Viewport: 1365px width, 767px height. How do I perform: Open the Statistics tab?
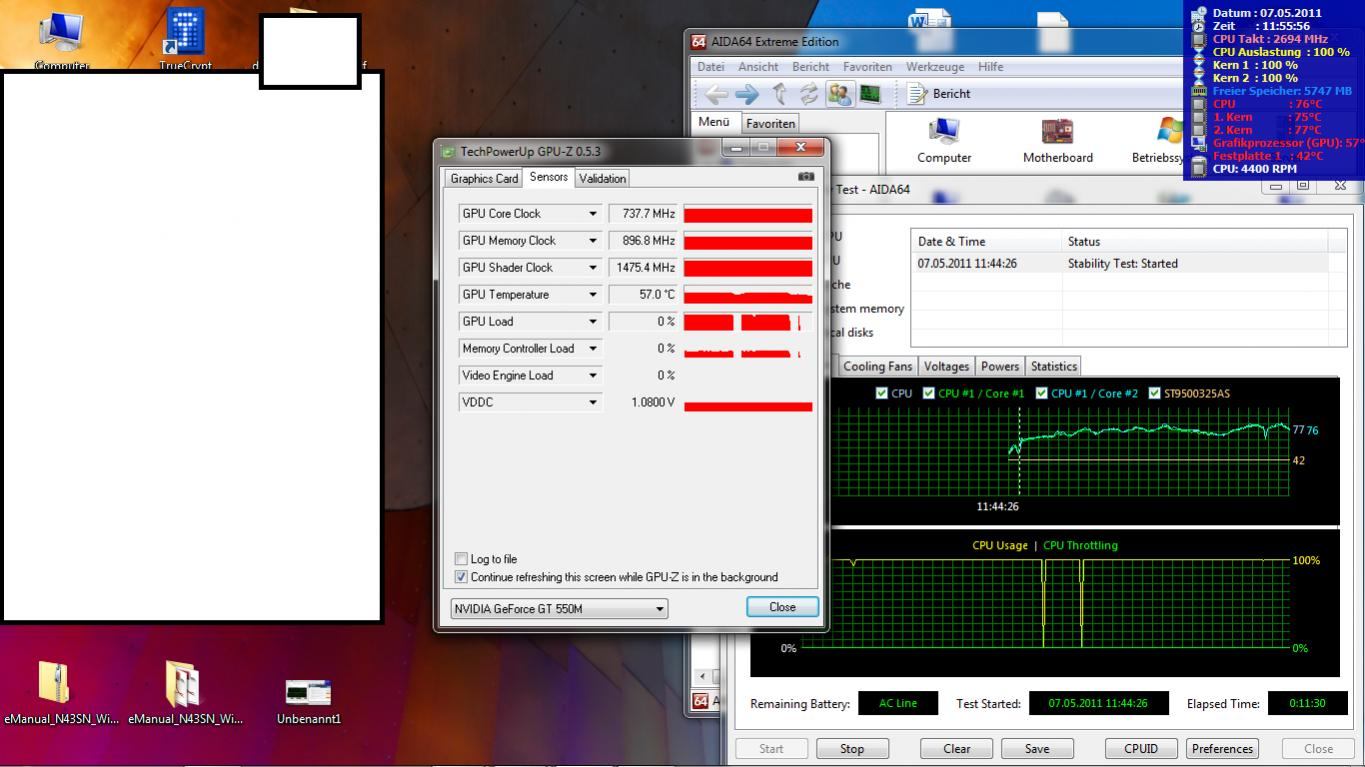tap(1053, 367)
